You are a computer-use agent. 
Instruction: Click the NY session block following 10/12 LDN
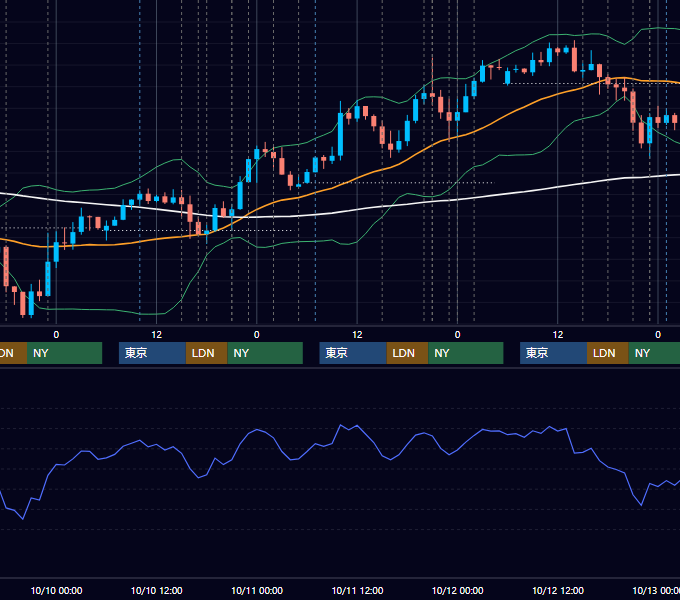point(654,353)
